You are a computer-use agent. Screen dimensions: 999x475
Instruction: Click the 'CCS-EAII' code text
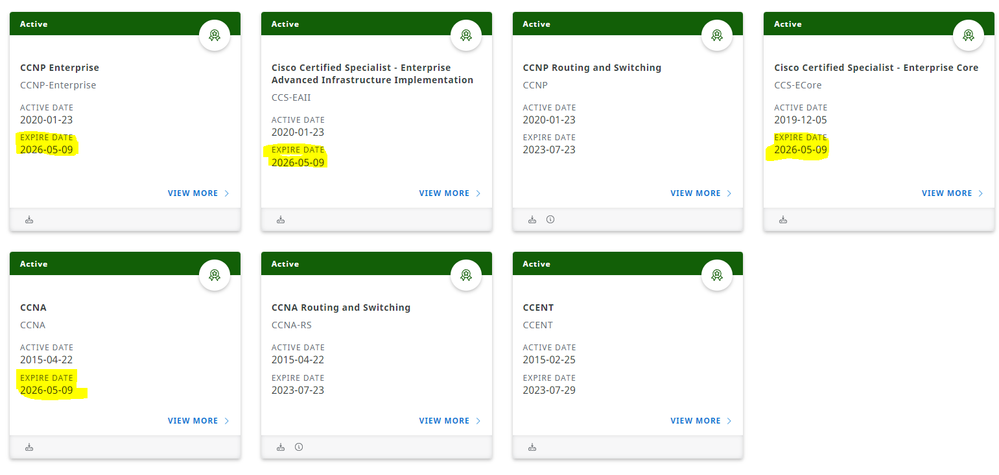point(291,97)
